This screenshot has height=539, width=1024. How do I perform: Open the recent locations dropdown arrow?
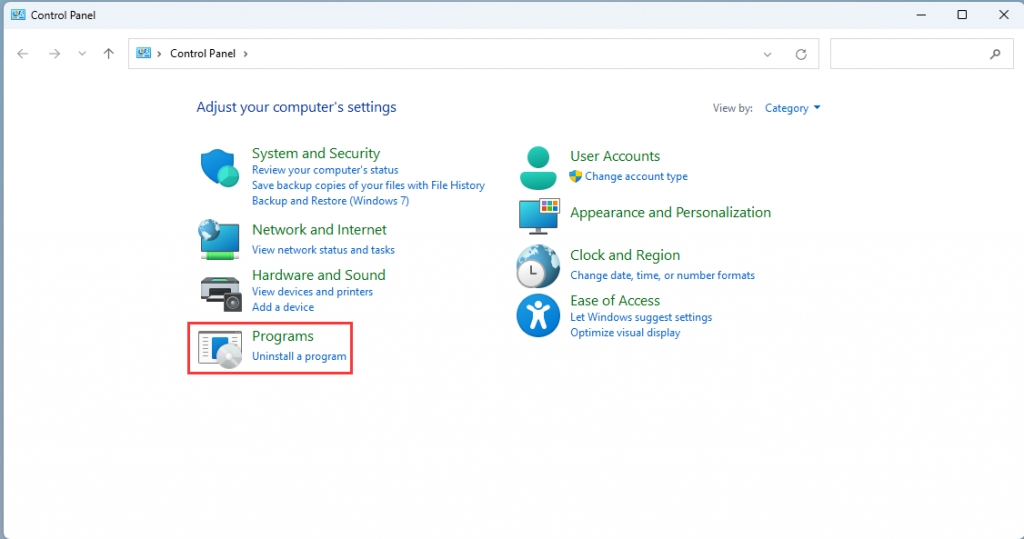tap(82, 54)
